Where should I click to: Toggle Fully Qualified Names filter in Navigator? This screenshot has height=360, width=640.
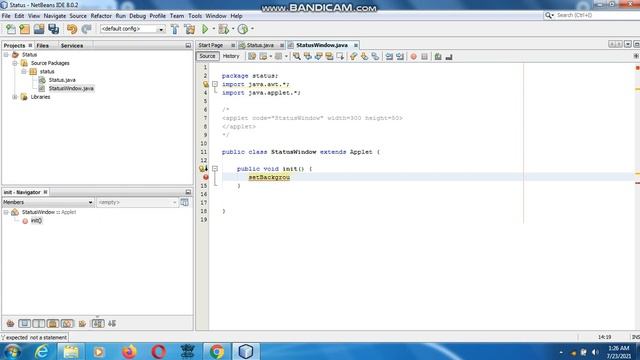pyautogui.click(x=82, y=324)
